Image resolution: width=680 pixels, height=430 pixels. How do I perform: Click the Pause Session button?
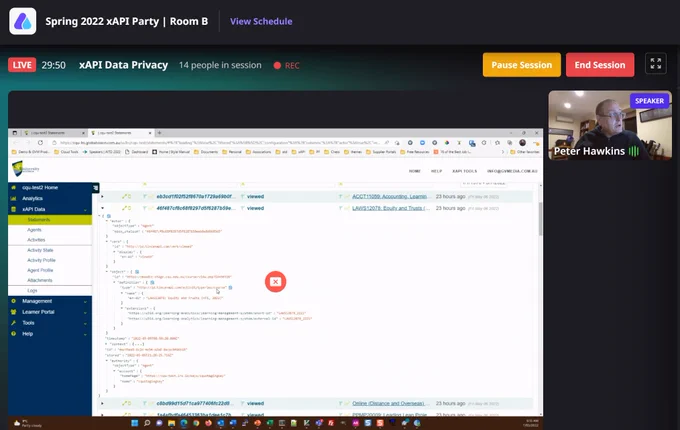click(x=521, y=65)
